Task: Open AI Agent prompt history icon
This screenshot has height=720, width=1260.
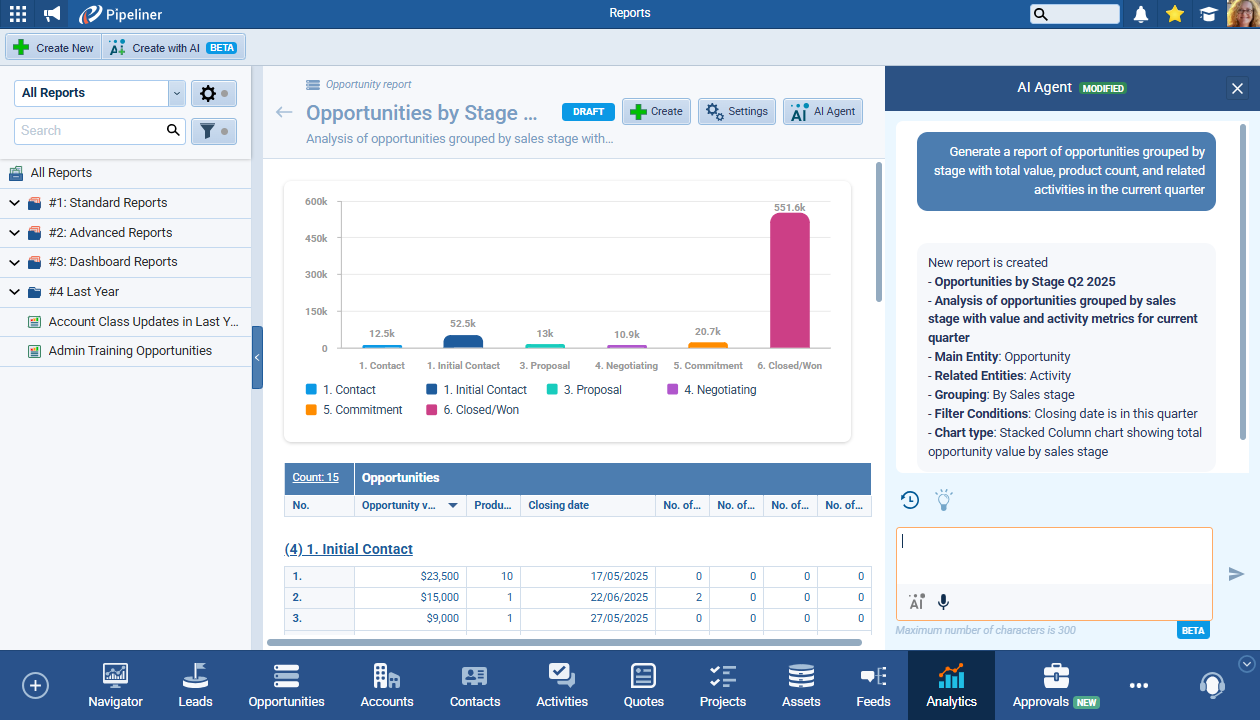Action: pyautogui.click(x=910, y=500)
